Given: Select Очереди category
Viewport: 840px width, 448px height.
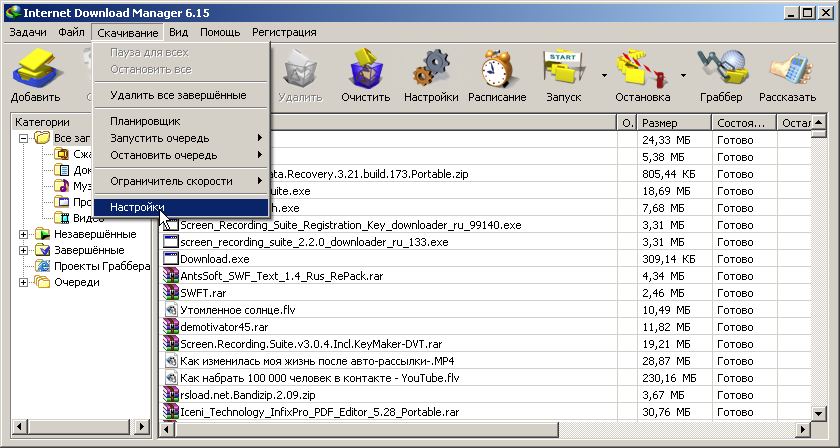Looking at the screenshot, I should click(x=77, y=282).
